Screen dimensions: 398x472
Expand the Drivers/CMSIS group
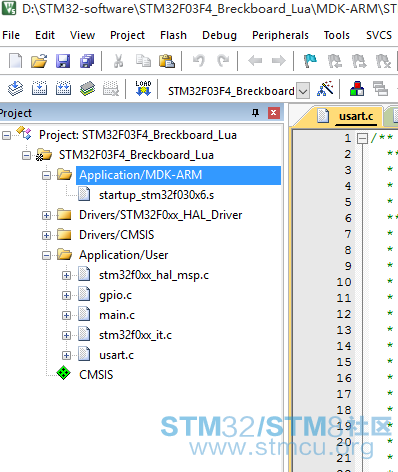pyautogui.click(x=46, y=235)
